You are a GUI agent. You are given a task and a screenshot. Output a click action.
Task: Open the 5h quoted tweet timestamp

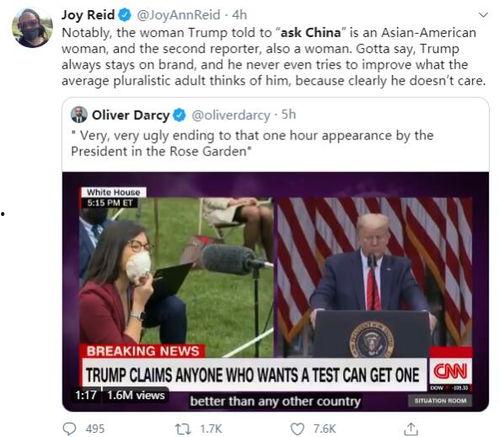tap(288, 115)
